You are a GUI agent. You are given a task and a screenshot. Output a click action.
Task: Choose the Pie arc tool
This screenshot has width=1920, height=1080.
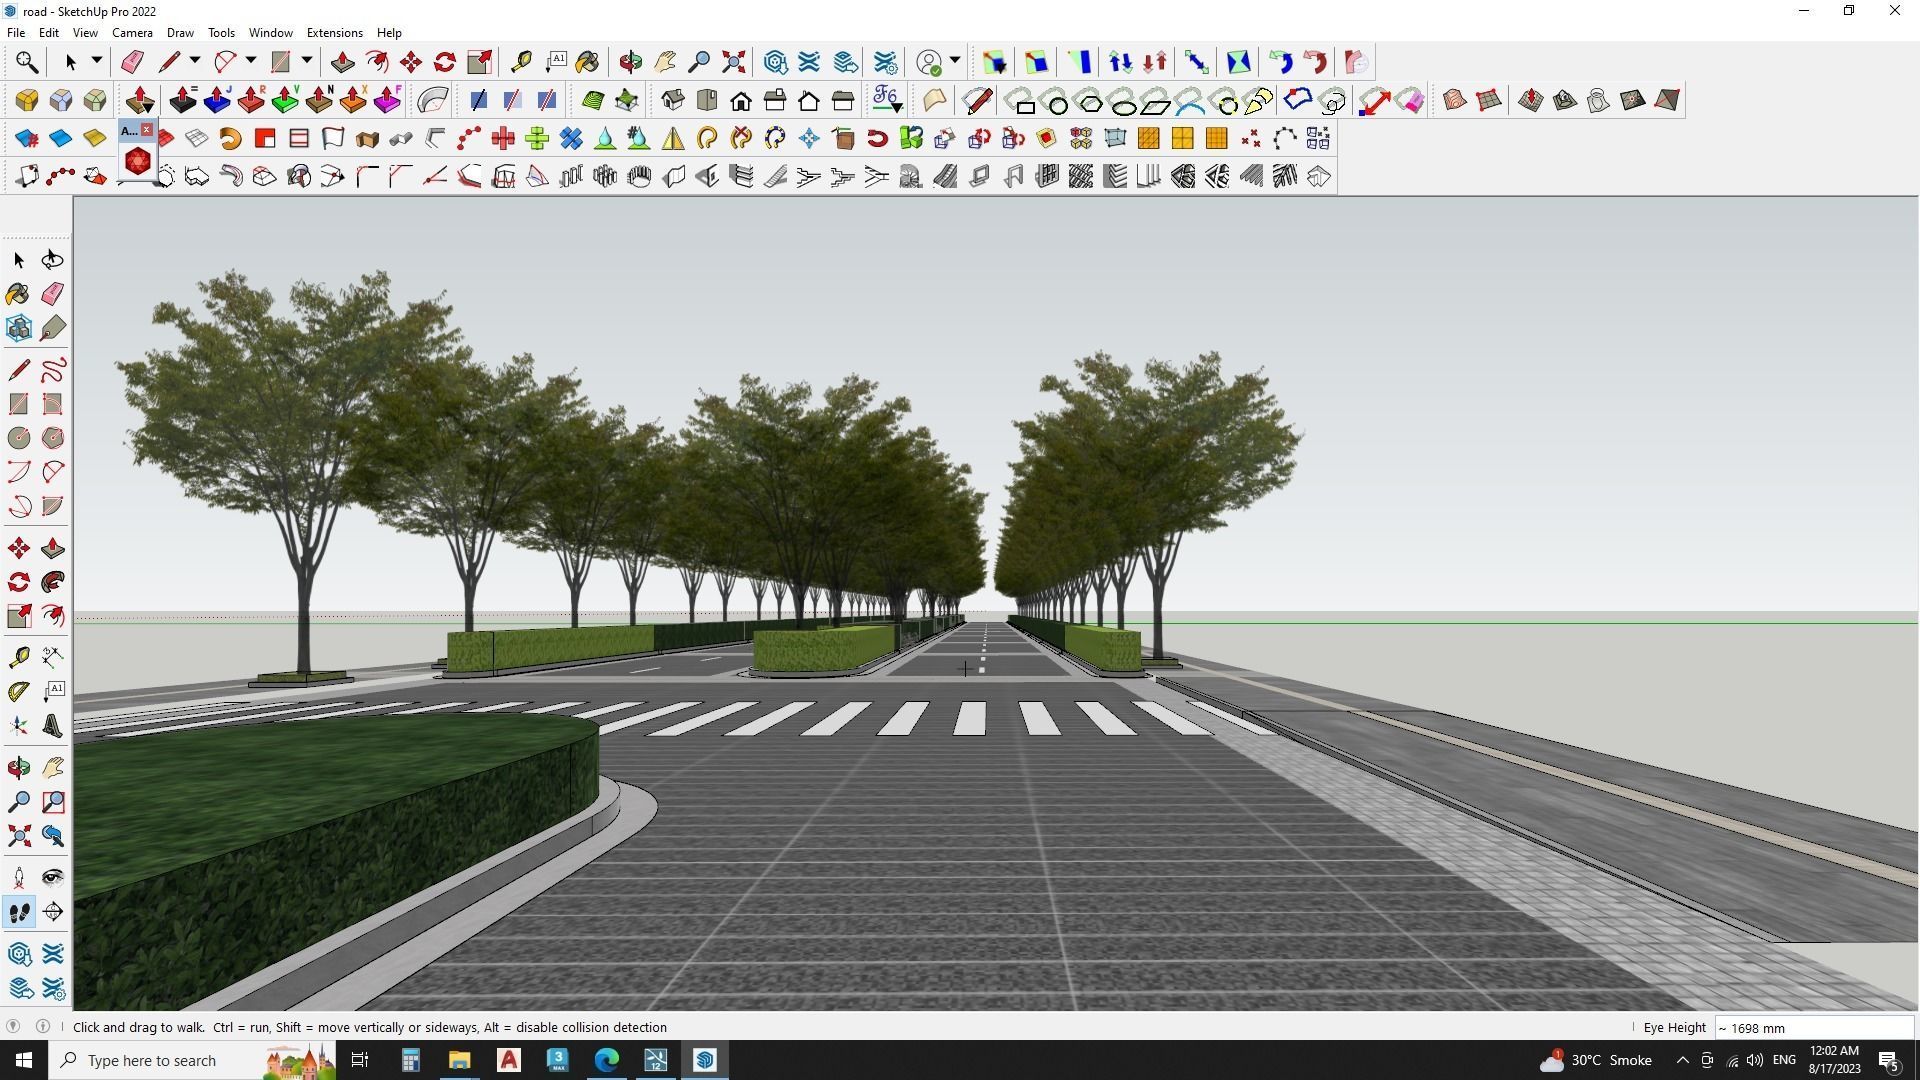pos(53,506)
